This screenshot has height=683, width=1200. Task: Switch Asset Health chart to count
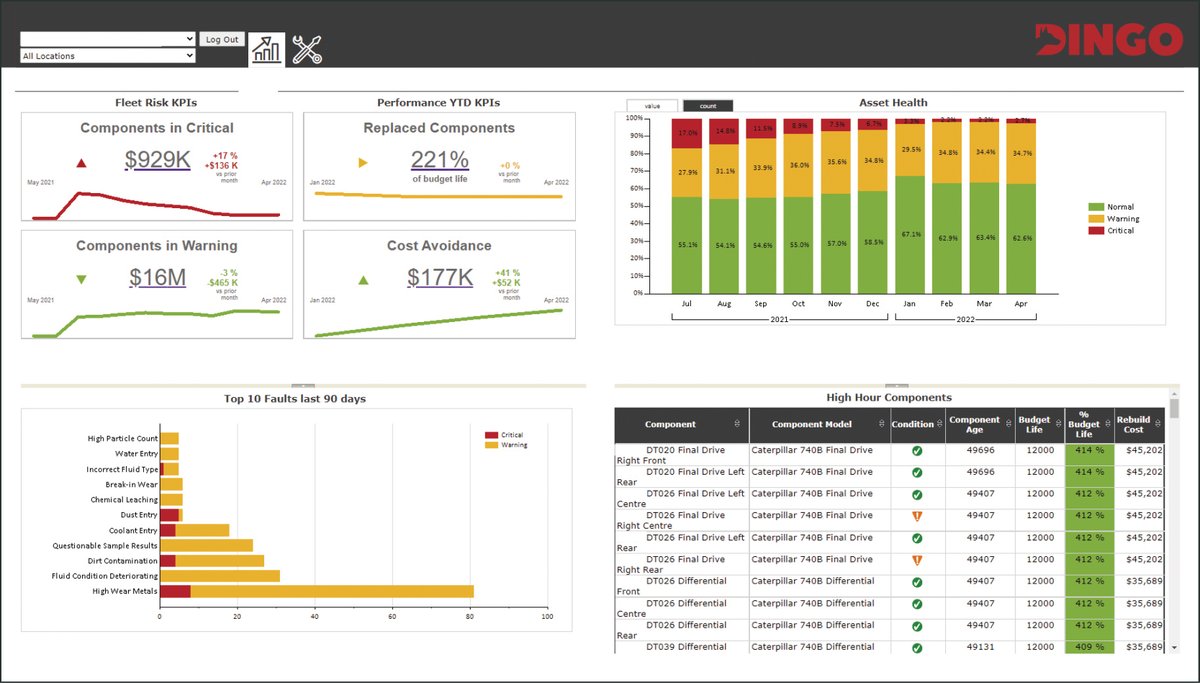(x=708, y=105)
